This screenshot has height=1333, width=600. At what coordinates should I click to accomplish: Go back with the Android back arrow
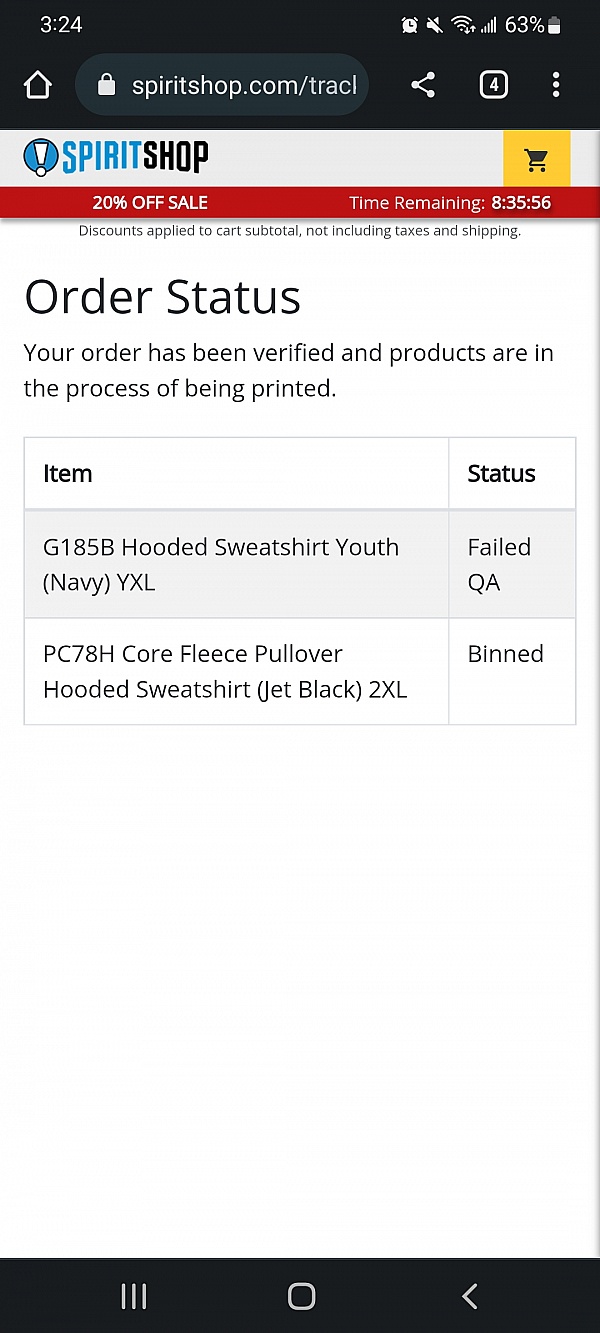tap(469, 1296)
